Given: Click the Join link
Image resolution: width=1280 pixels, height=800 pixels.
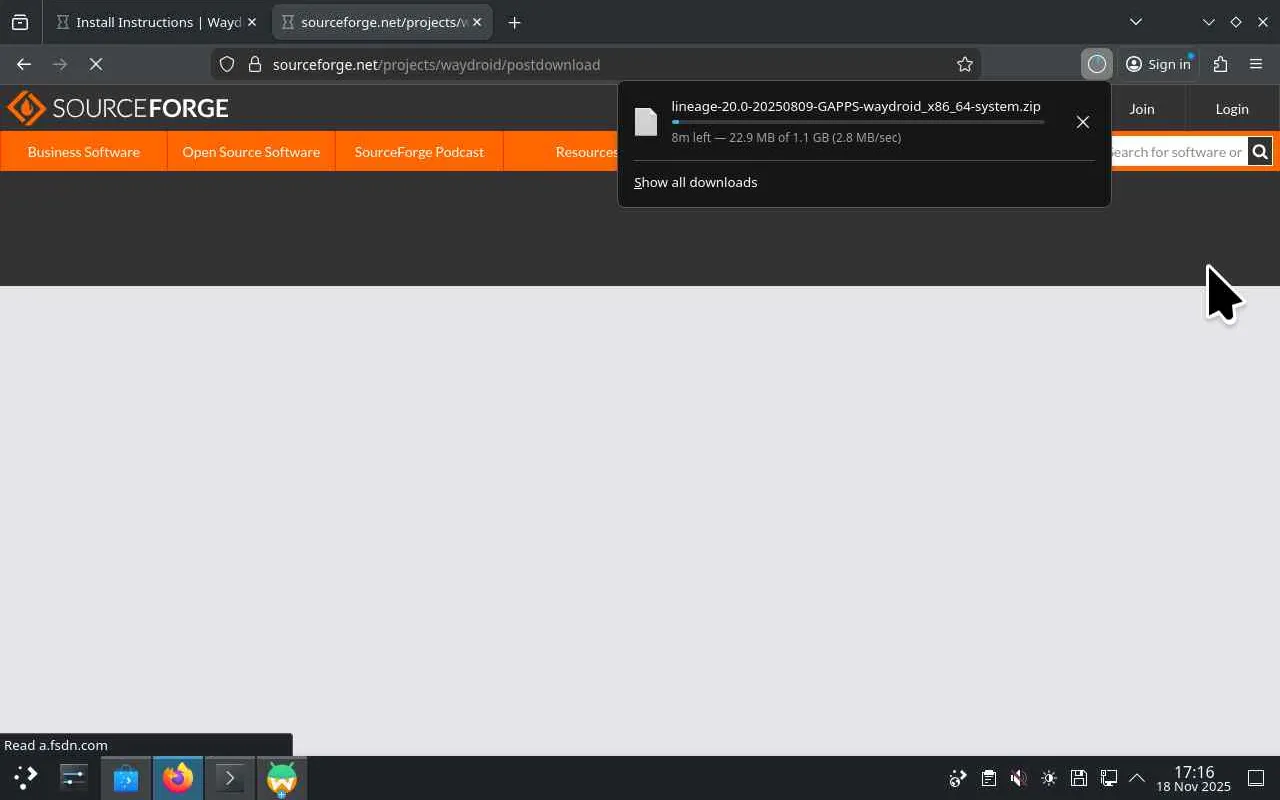Looking at the screenshot, I should tap(1142, 109).
